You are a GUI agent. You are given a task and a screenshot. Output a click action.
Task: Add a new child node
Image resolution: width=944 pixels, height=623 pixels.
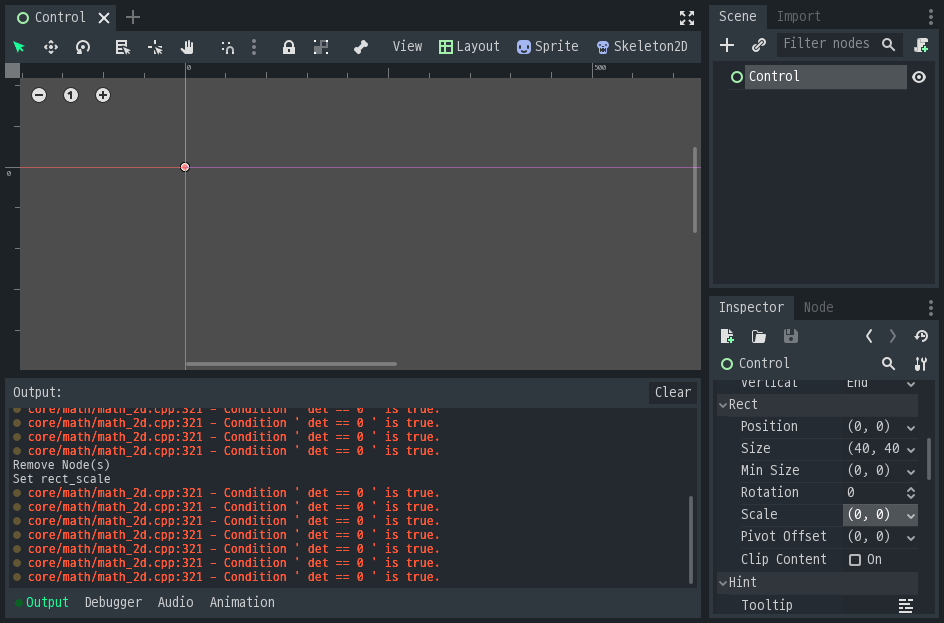coord(727,44)
